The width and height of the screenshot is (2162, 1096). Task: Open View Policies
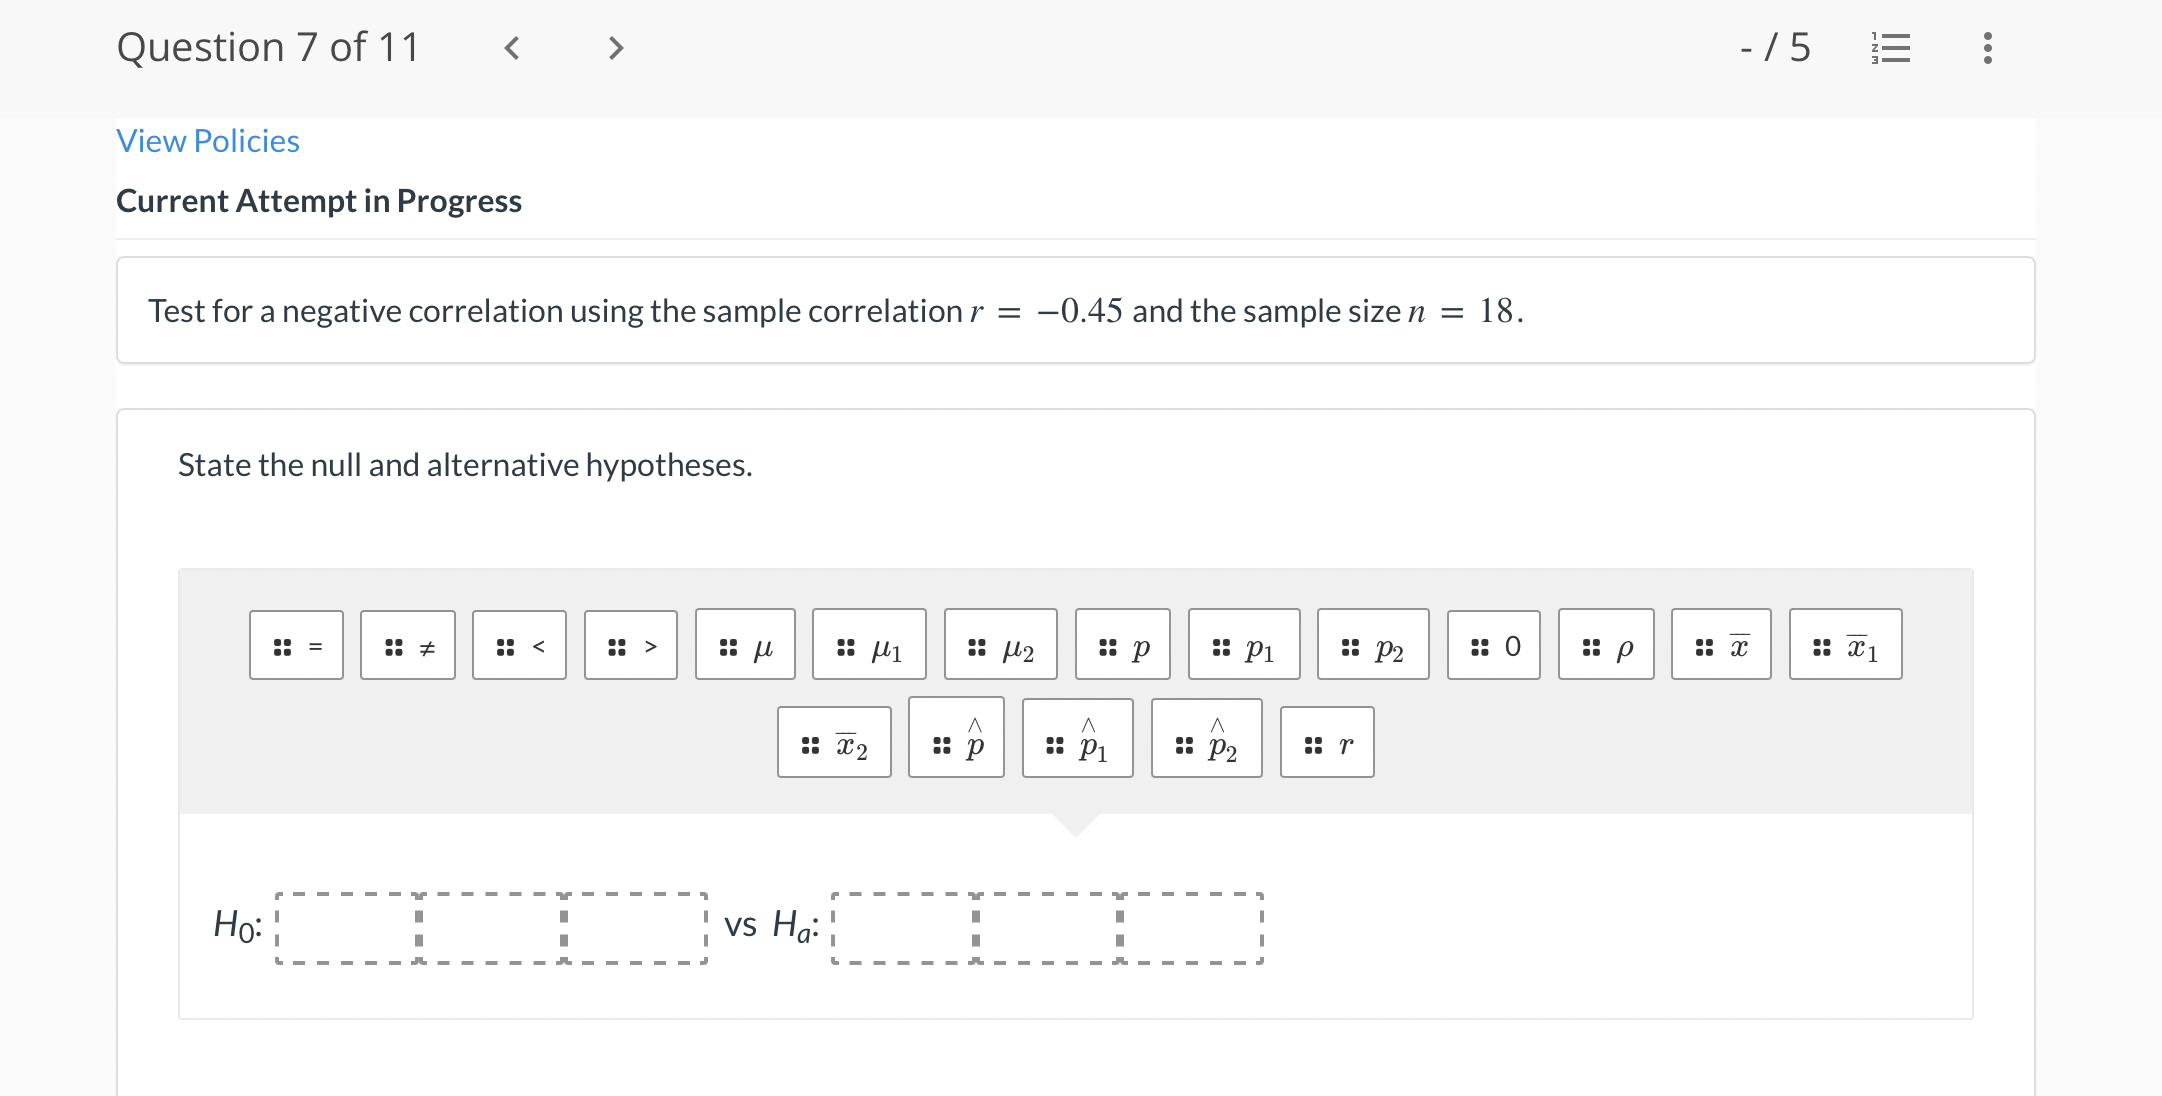click(x=207, y=141)
